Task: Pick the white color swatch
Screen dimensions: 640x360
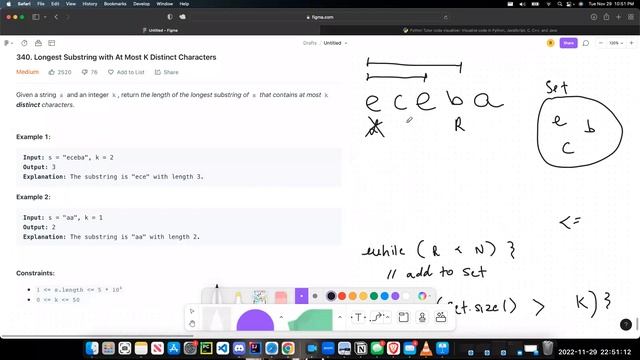Action: [406, 296]
